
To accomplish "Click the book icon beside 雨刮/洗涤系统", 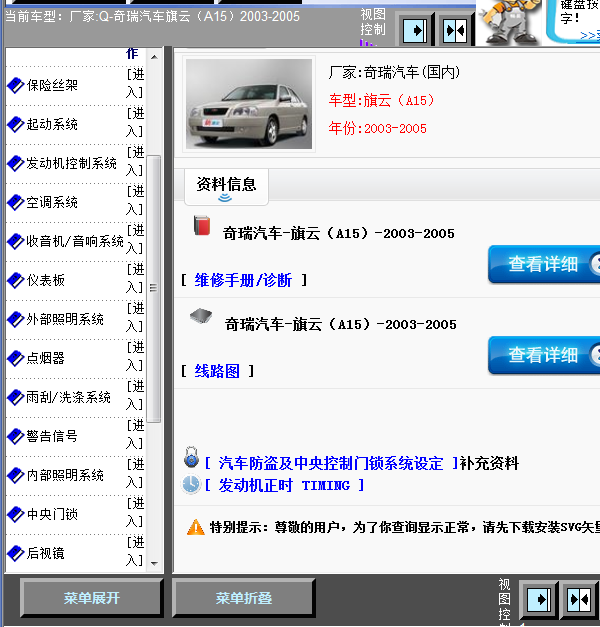I will pos(16,397).
